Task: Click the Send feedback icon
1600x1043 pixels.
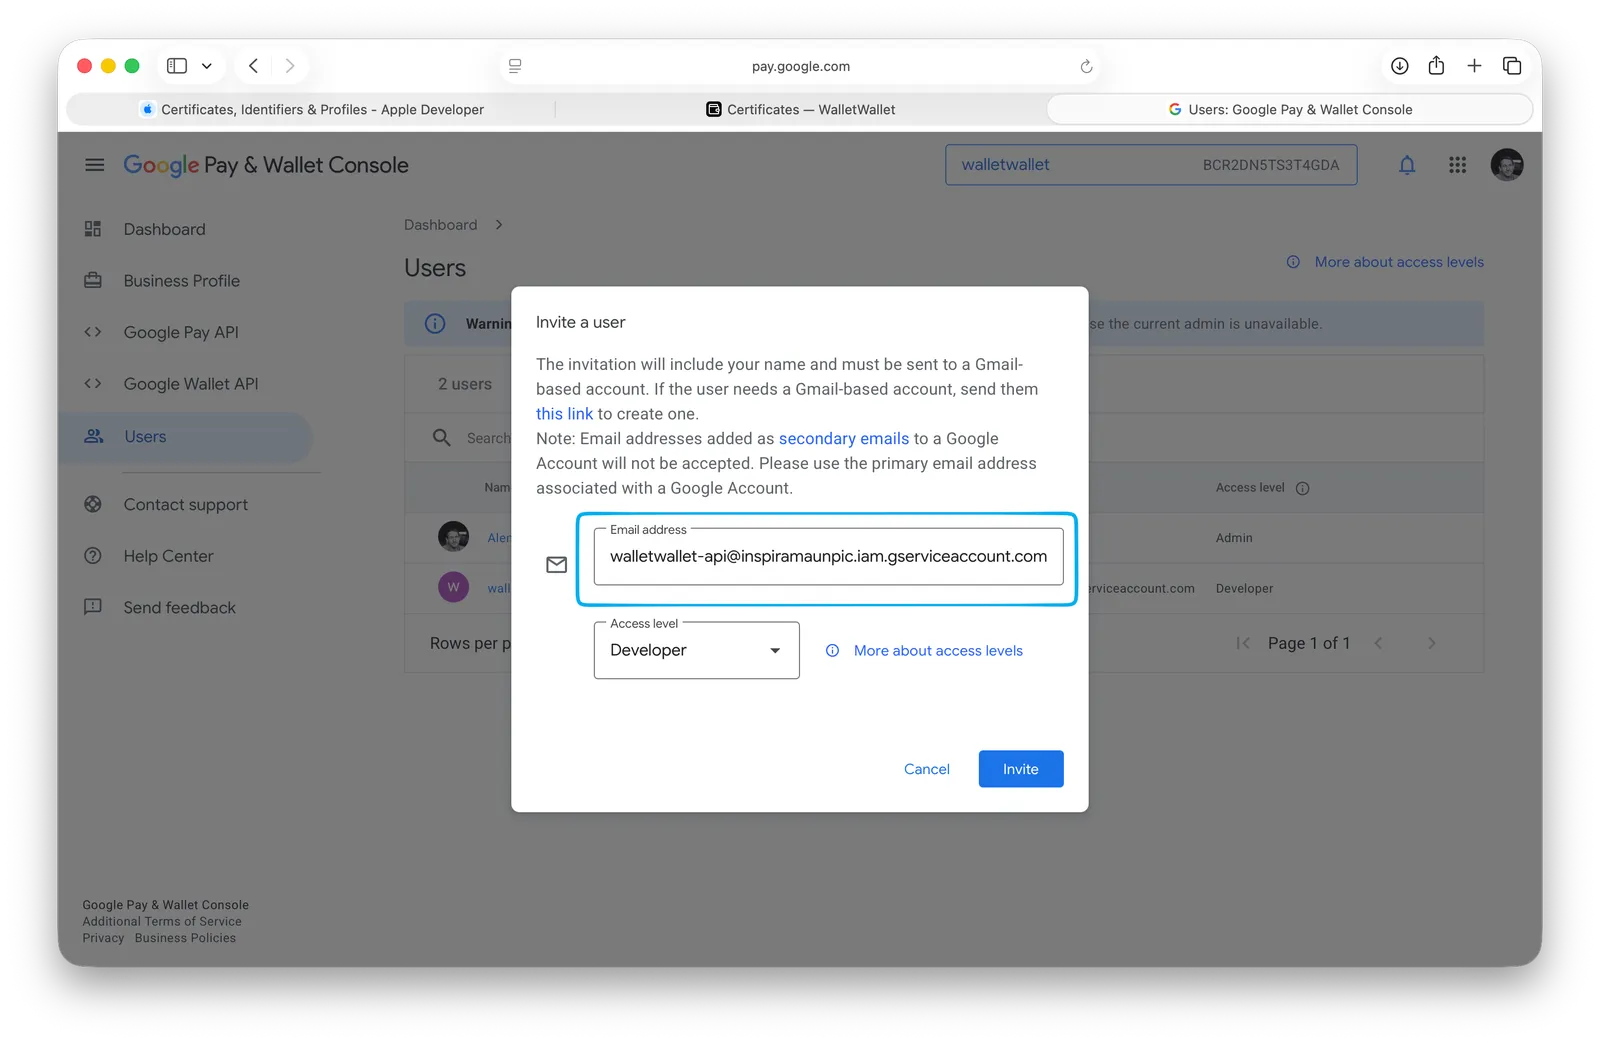Action: (93, 606)
